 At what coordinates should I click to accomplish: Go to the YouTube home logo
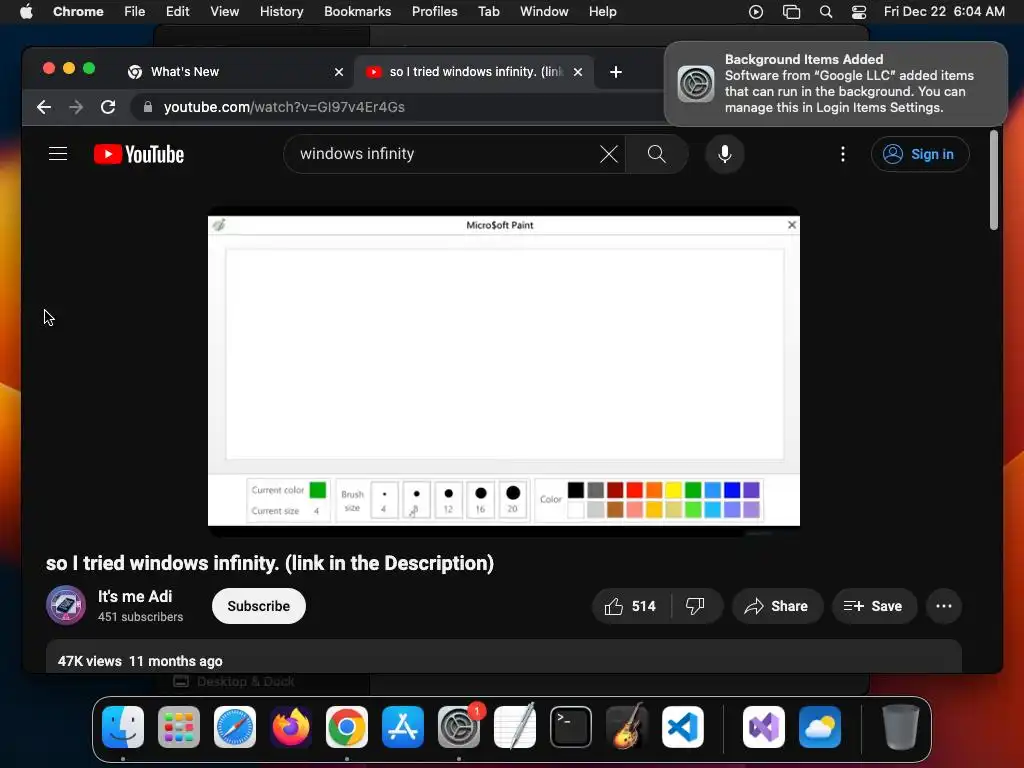pos(139,154)
